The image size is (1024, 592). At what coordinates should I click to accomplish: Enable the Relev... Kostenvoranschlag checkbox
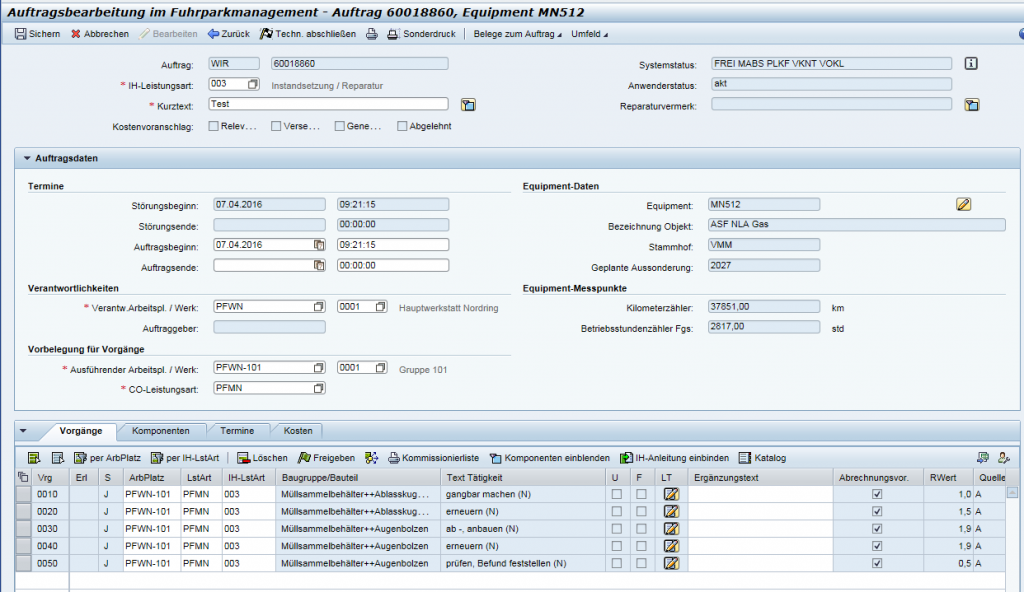point(214,127)
